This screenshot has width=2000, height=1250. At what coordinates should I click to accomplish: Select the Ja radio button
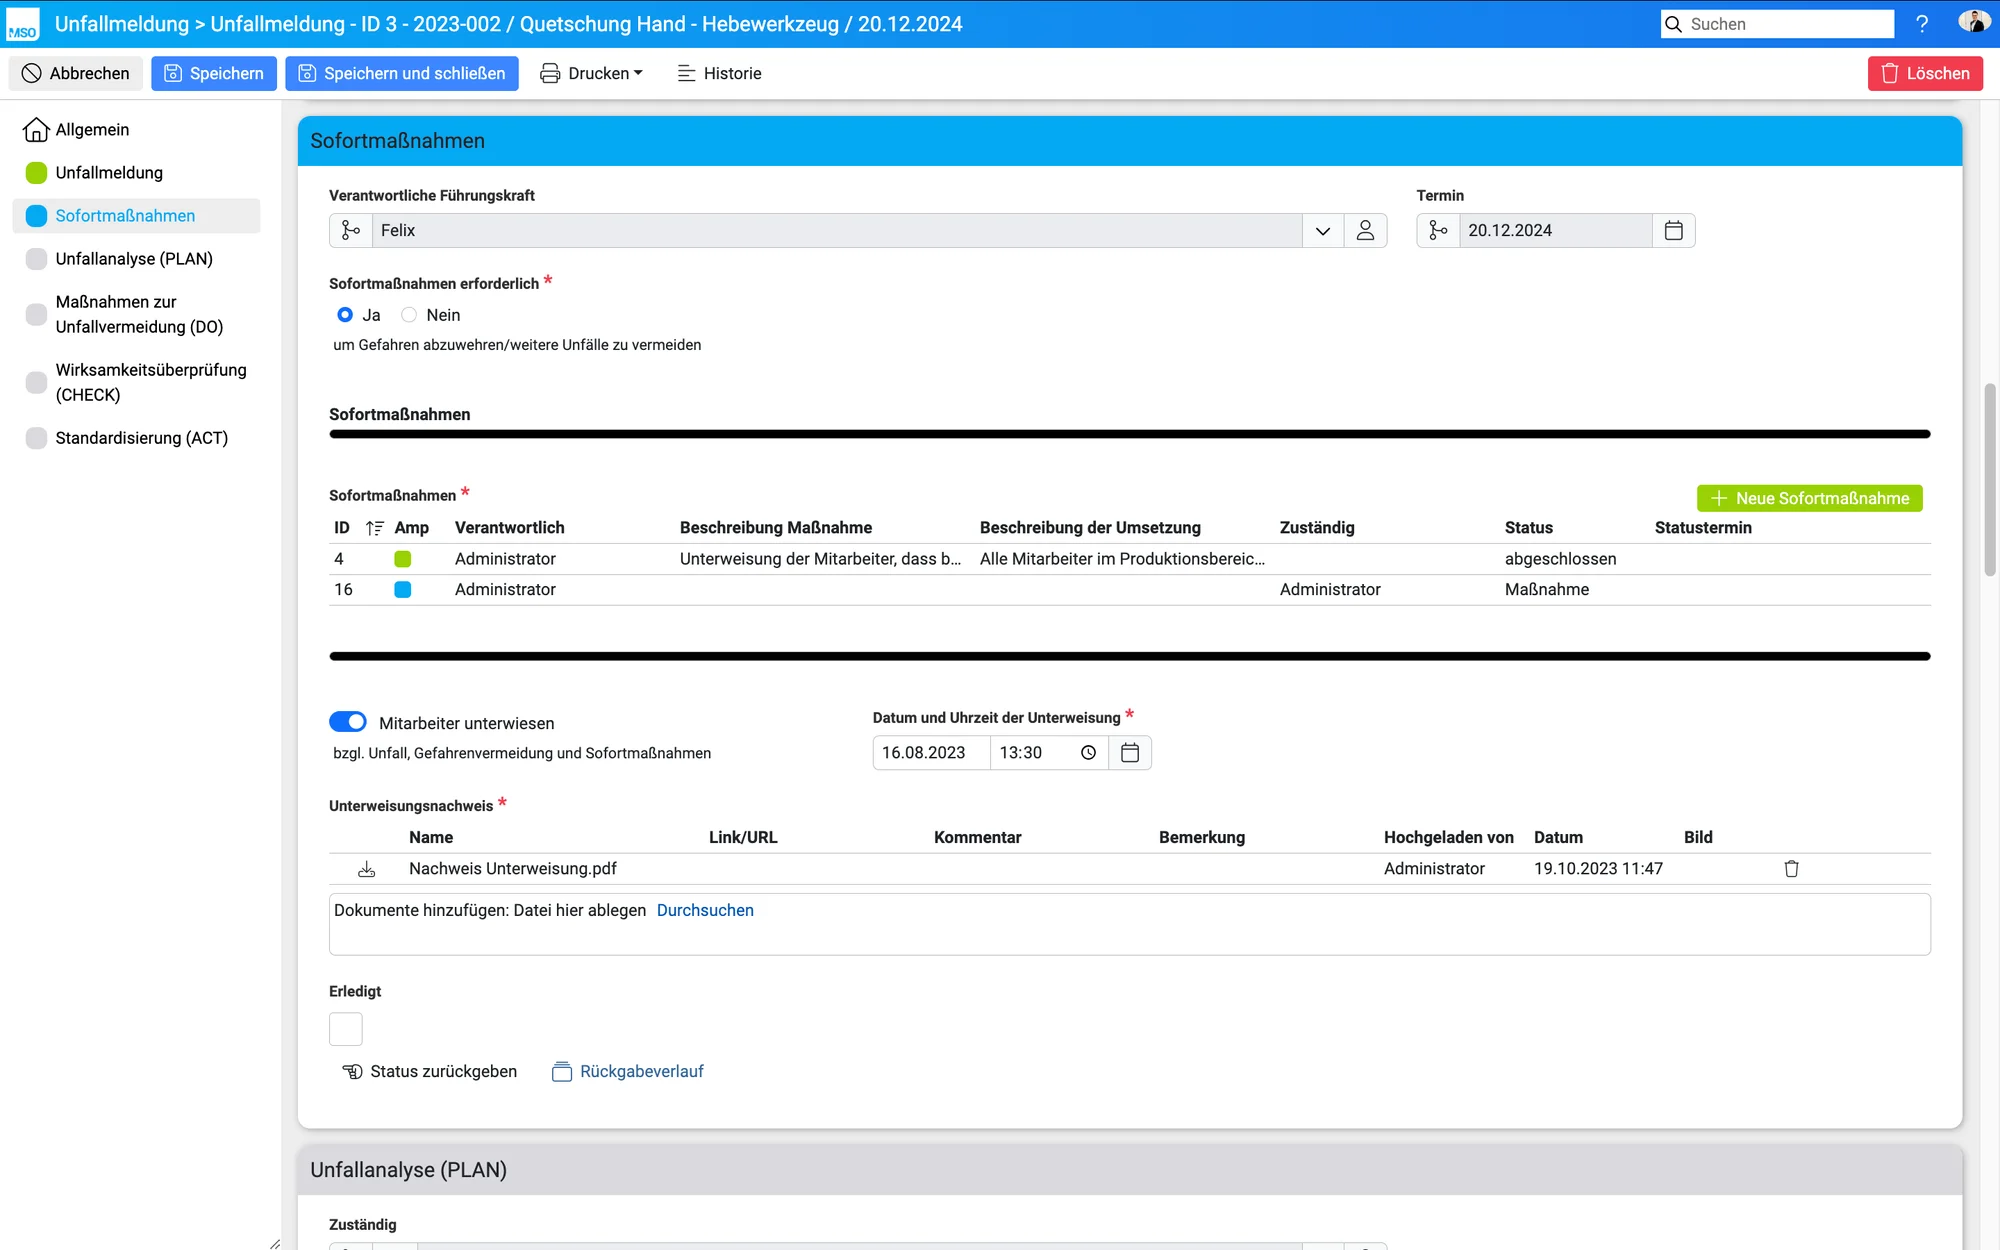[345, 315]
